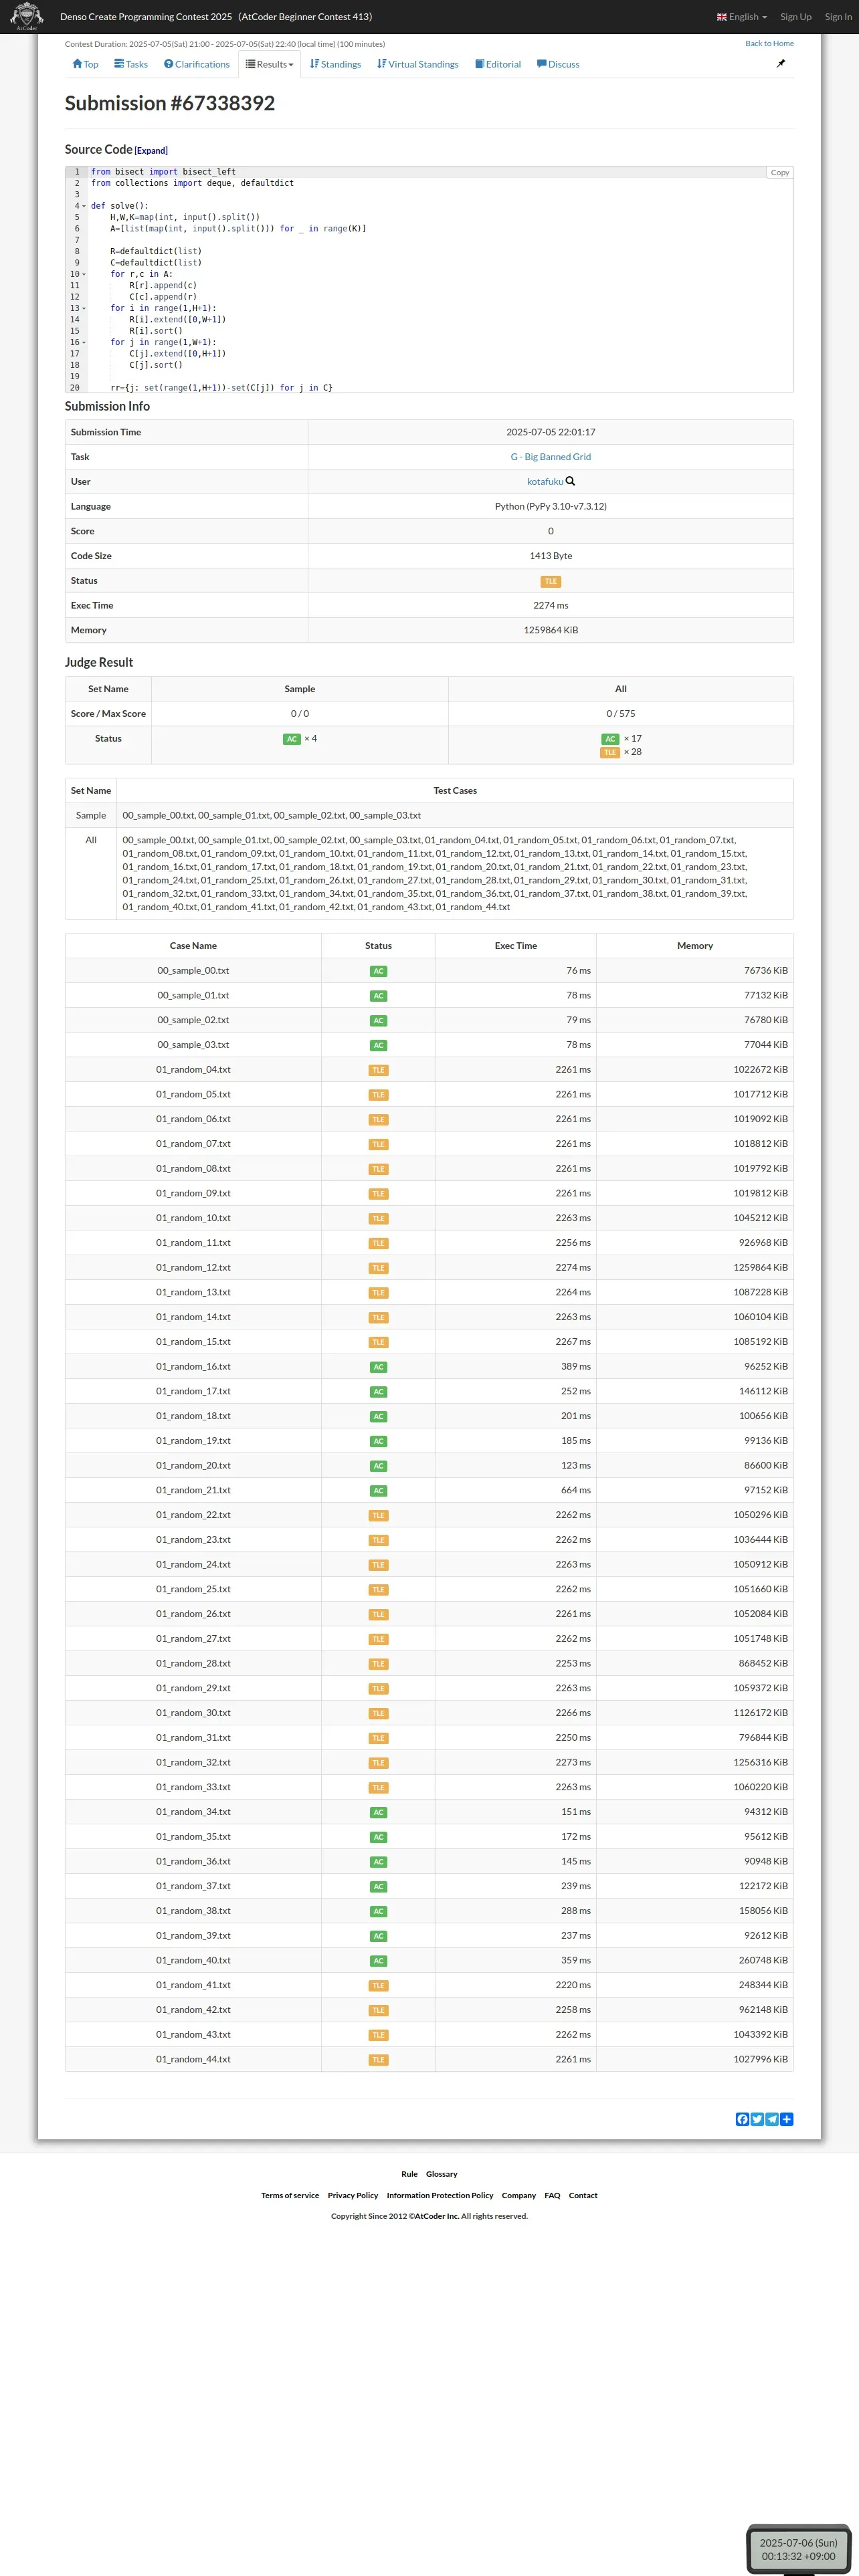Click the timestamp clock widget at bottom
This screenshot has width=859, height=2576.
(x=798, y=2549)
